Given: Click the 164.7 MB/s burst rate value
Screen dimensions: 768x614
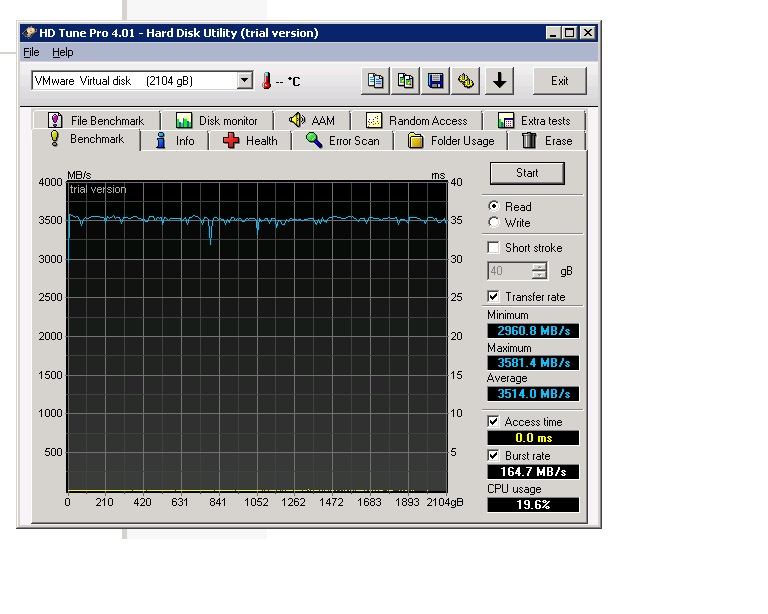Looking at the screenshot, I should tap(533, 472).
